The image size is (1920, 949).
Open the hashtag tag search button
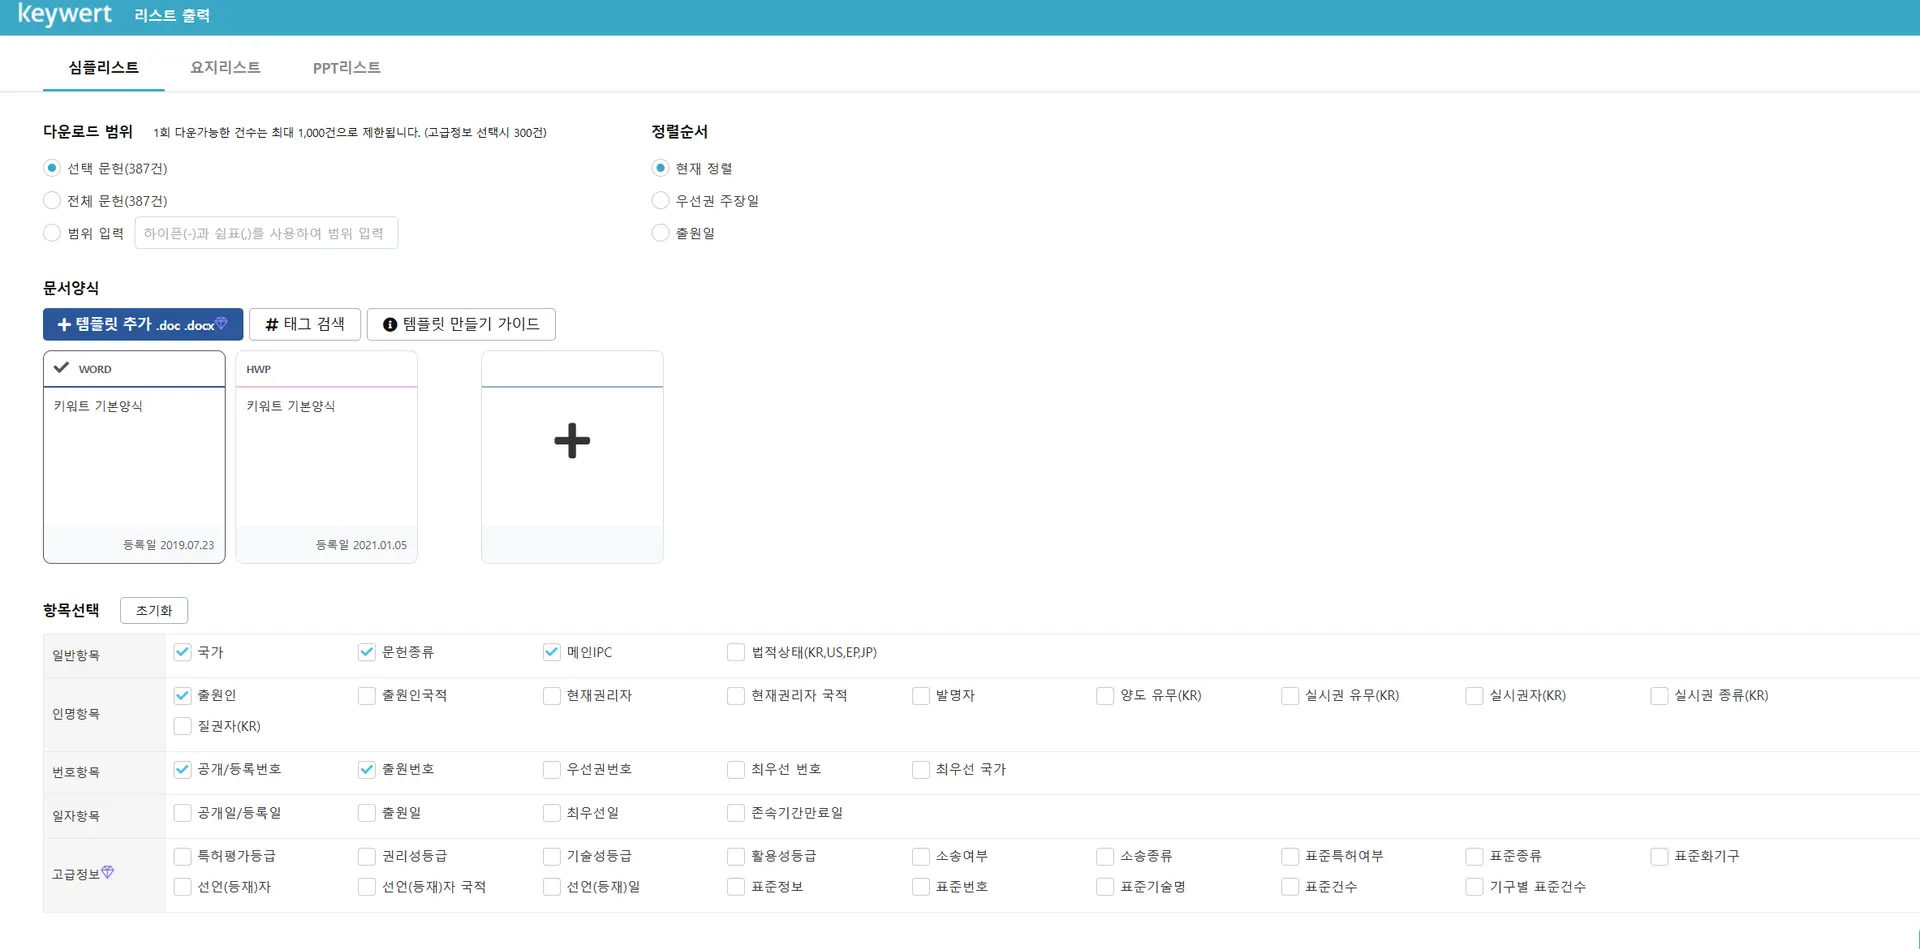pos(304,324)
